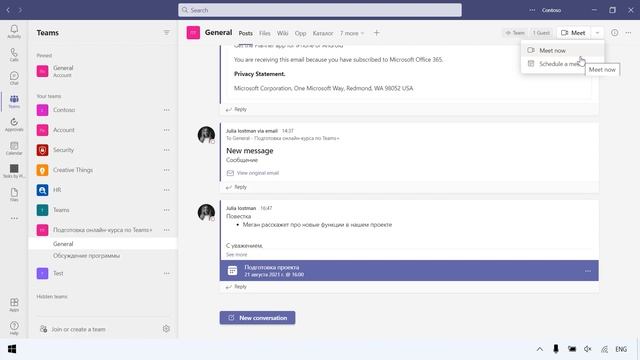Open the Chat icon in sidebar
Viewport: 640px width, 360px height.
(14, 78)
